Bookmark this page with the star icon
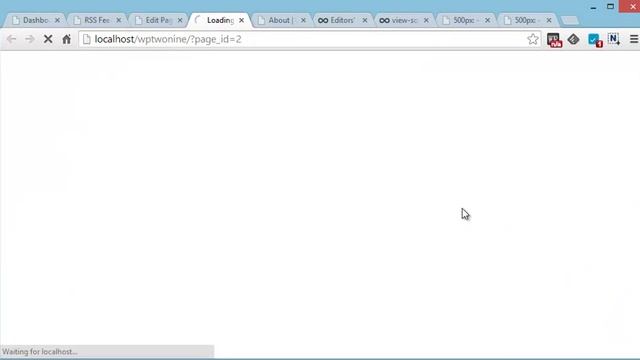The width and height of the screenshot is (640, 360). [533, 39]
